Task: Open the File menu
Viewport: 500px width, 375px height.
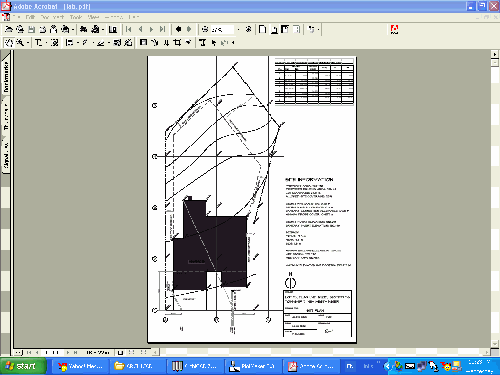Action: (x=17, y=17)
